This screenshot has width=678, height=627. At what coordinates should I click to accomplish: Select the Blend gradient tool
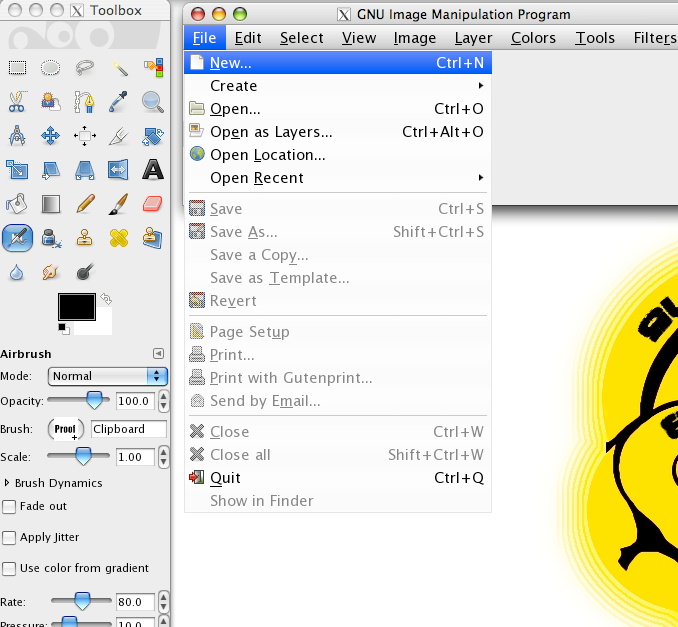tap(51, 204)
